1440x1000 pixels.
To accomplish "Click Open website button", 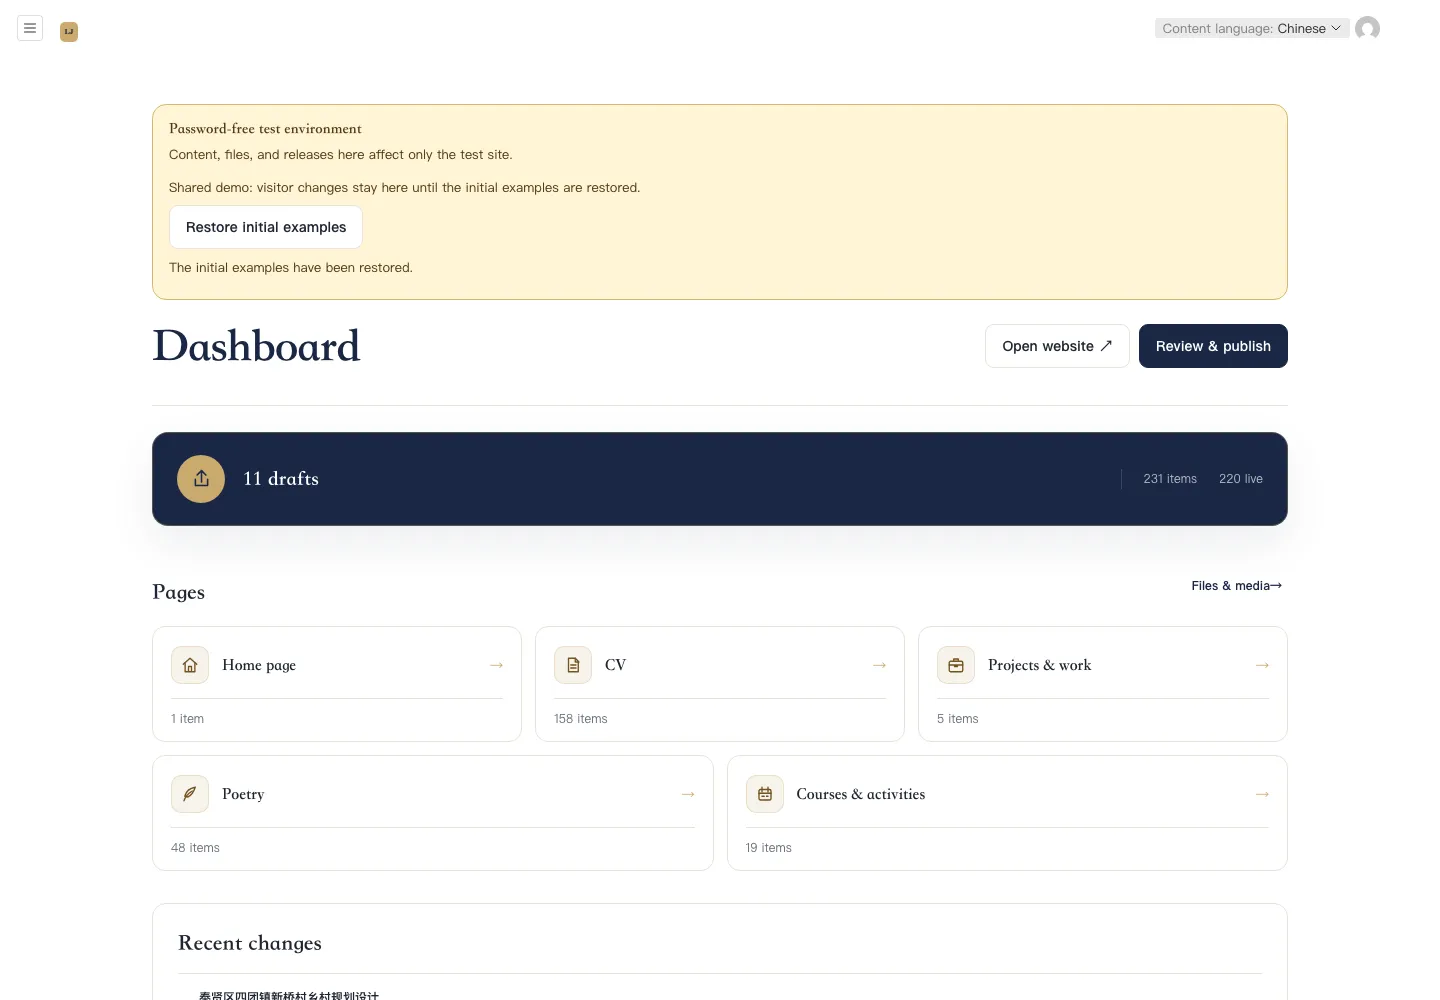I will [x=1057, y=346].
